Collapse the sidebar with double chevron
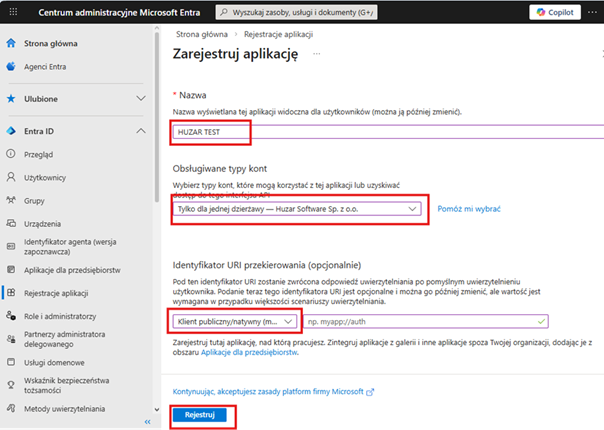The image size is (604, 430). point(148,422)
